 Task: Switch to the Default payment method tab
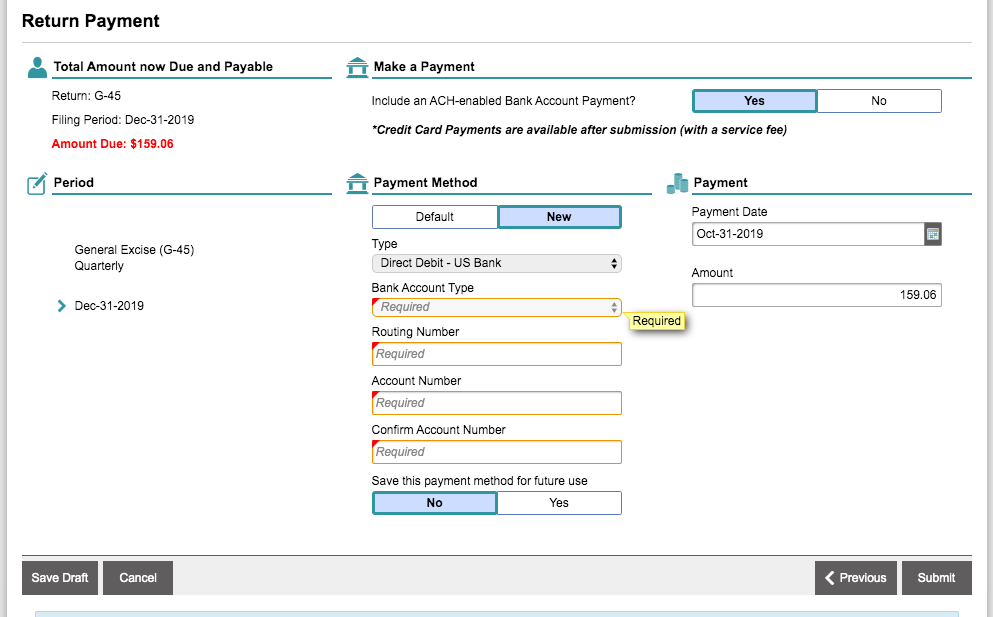click(x=434, y=217)
